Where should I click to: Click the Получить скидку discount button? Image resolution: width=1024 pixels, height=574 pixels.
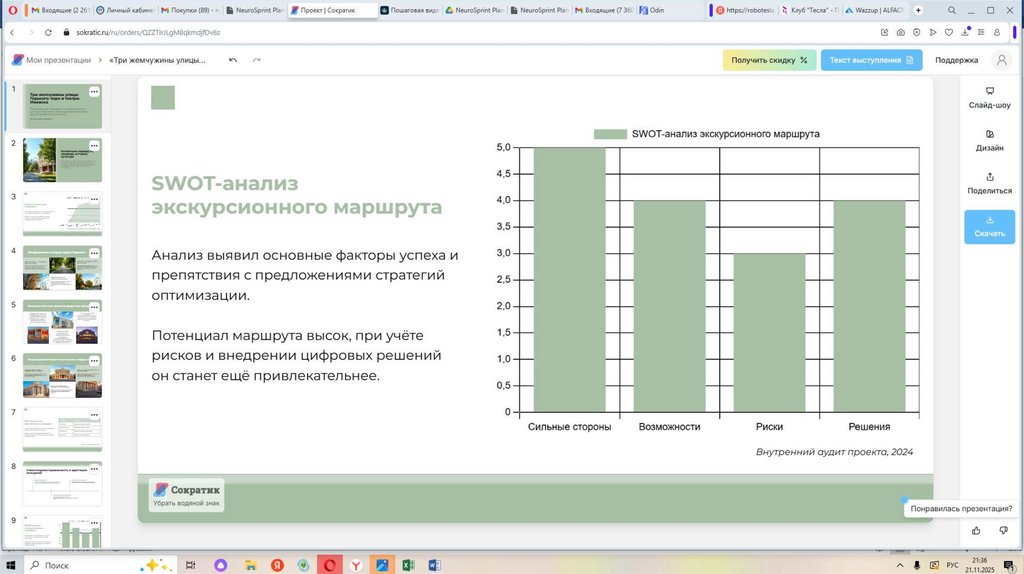point(769,60)
